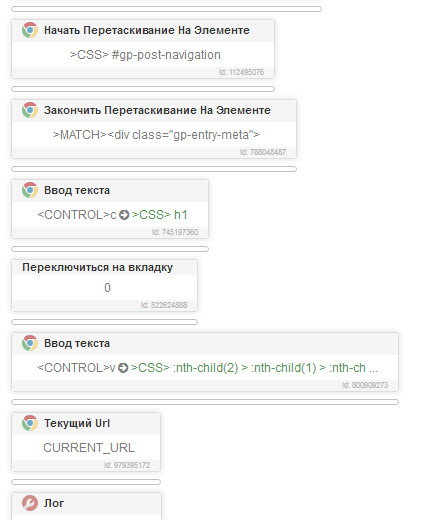Click arrow icon in CONTROL v action
Viewport: 433px width, 520px height.
tap(123, 368)
